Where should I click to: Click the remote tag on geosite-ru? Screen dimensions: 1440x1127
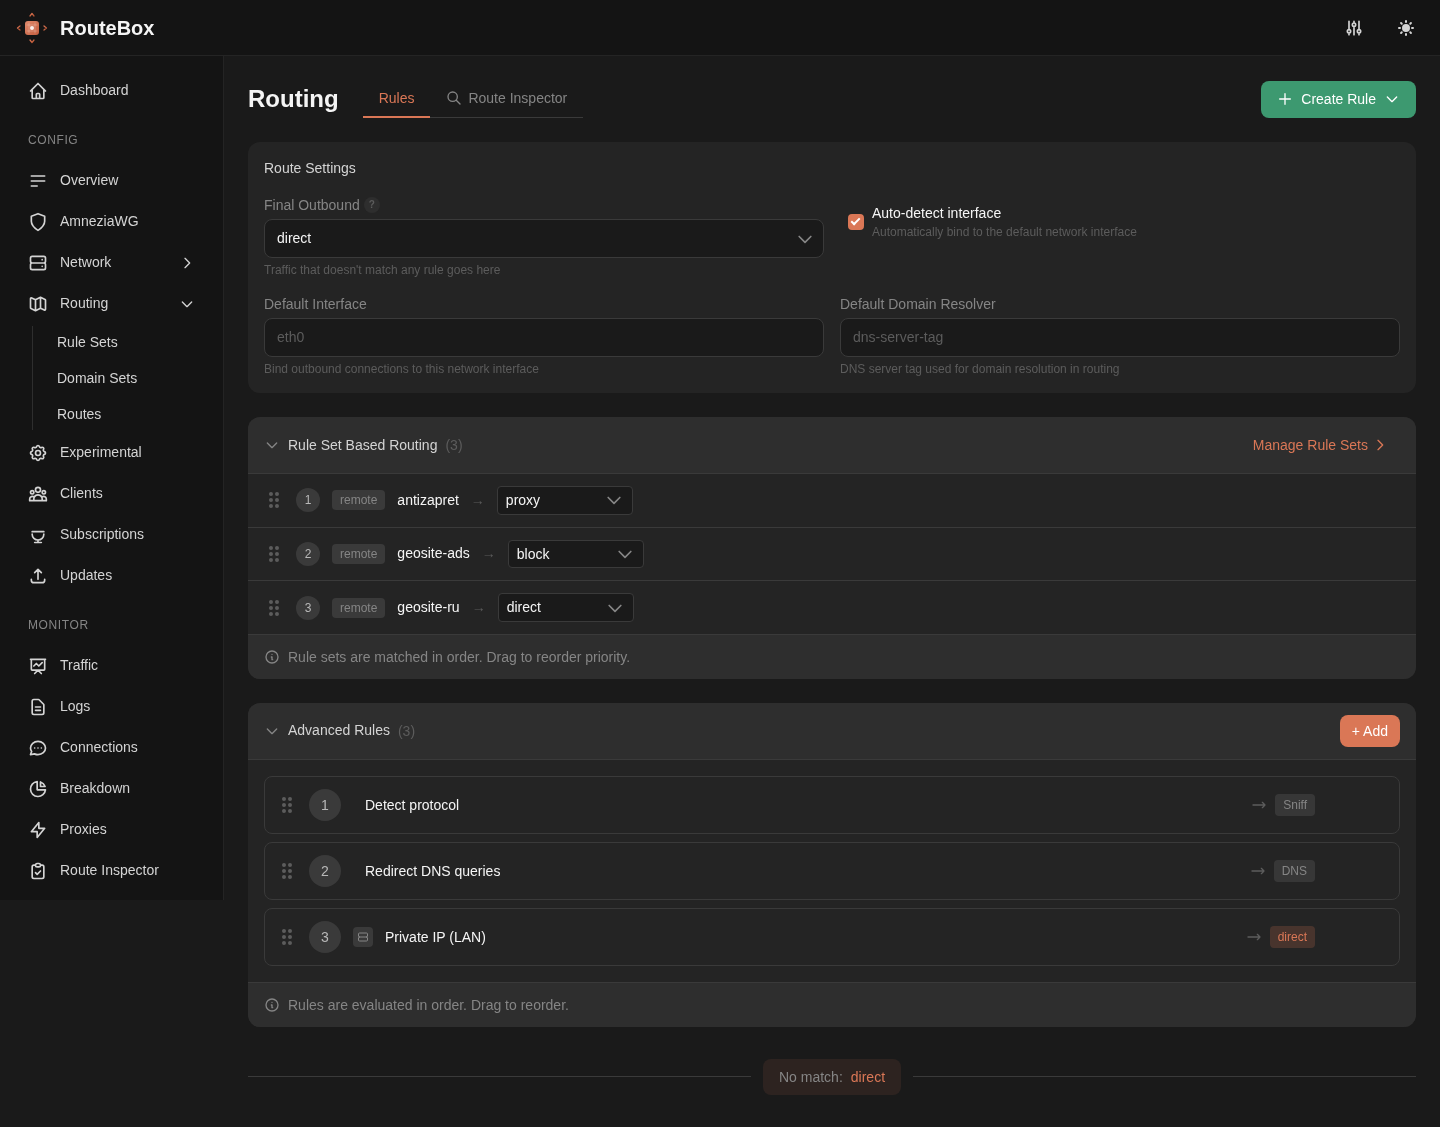coord(358,608)
